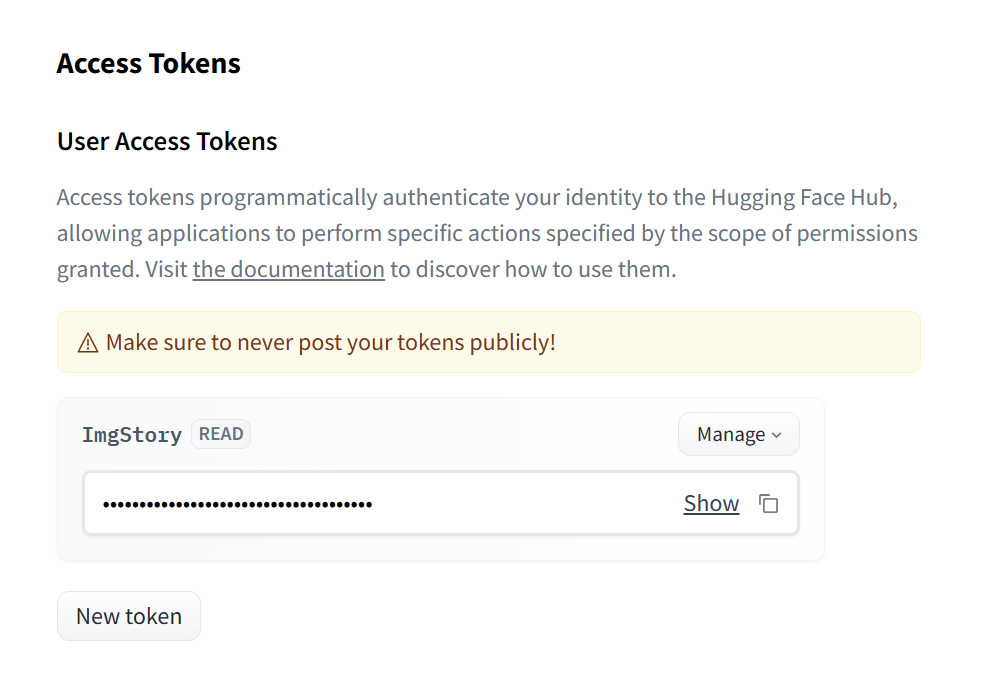
Task: Click the never post tokens publicly warning text
Action: [330, 343]
